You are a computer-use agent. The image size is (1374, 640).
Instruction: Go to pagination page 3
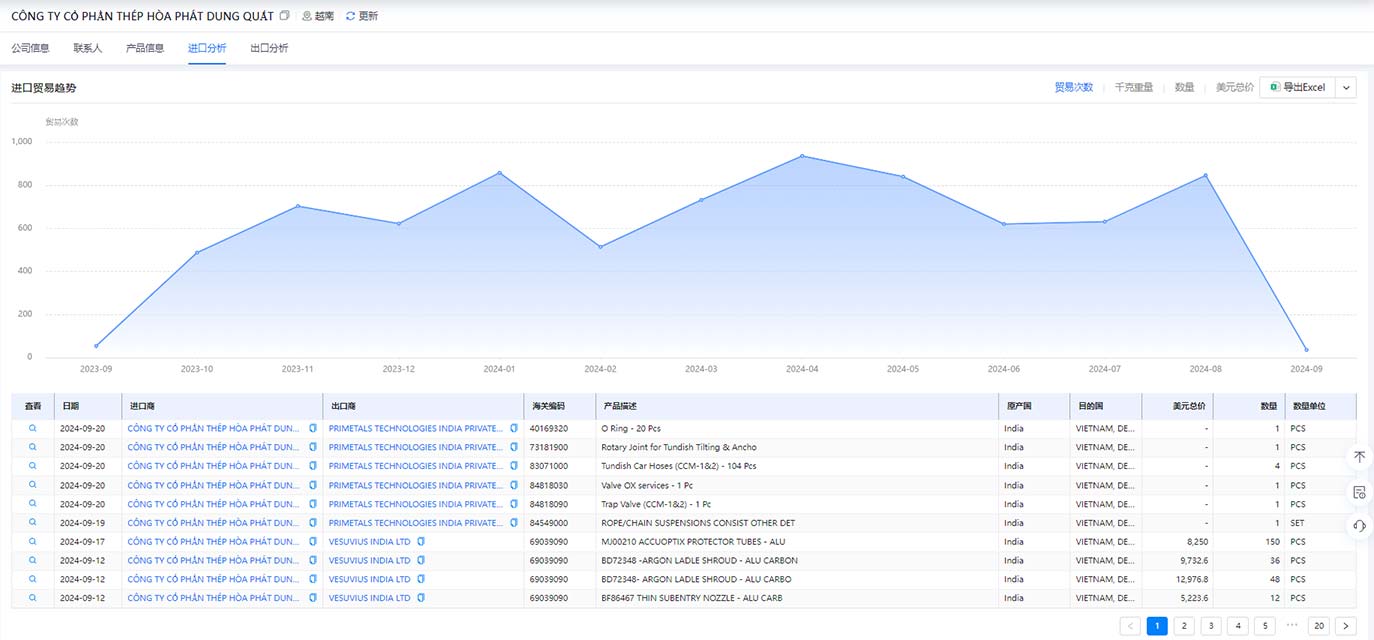pyautogui.click(x=1211, y=626)
